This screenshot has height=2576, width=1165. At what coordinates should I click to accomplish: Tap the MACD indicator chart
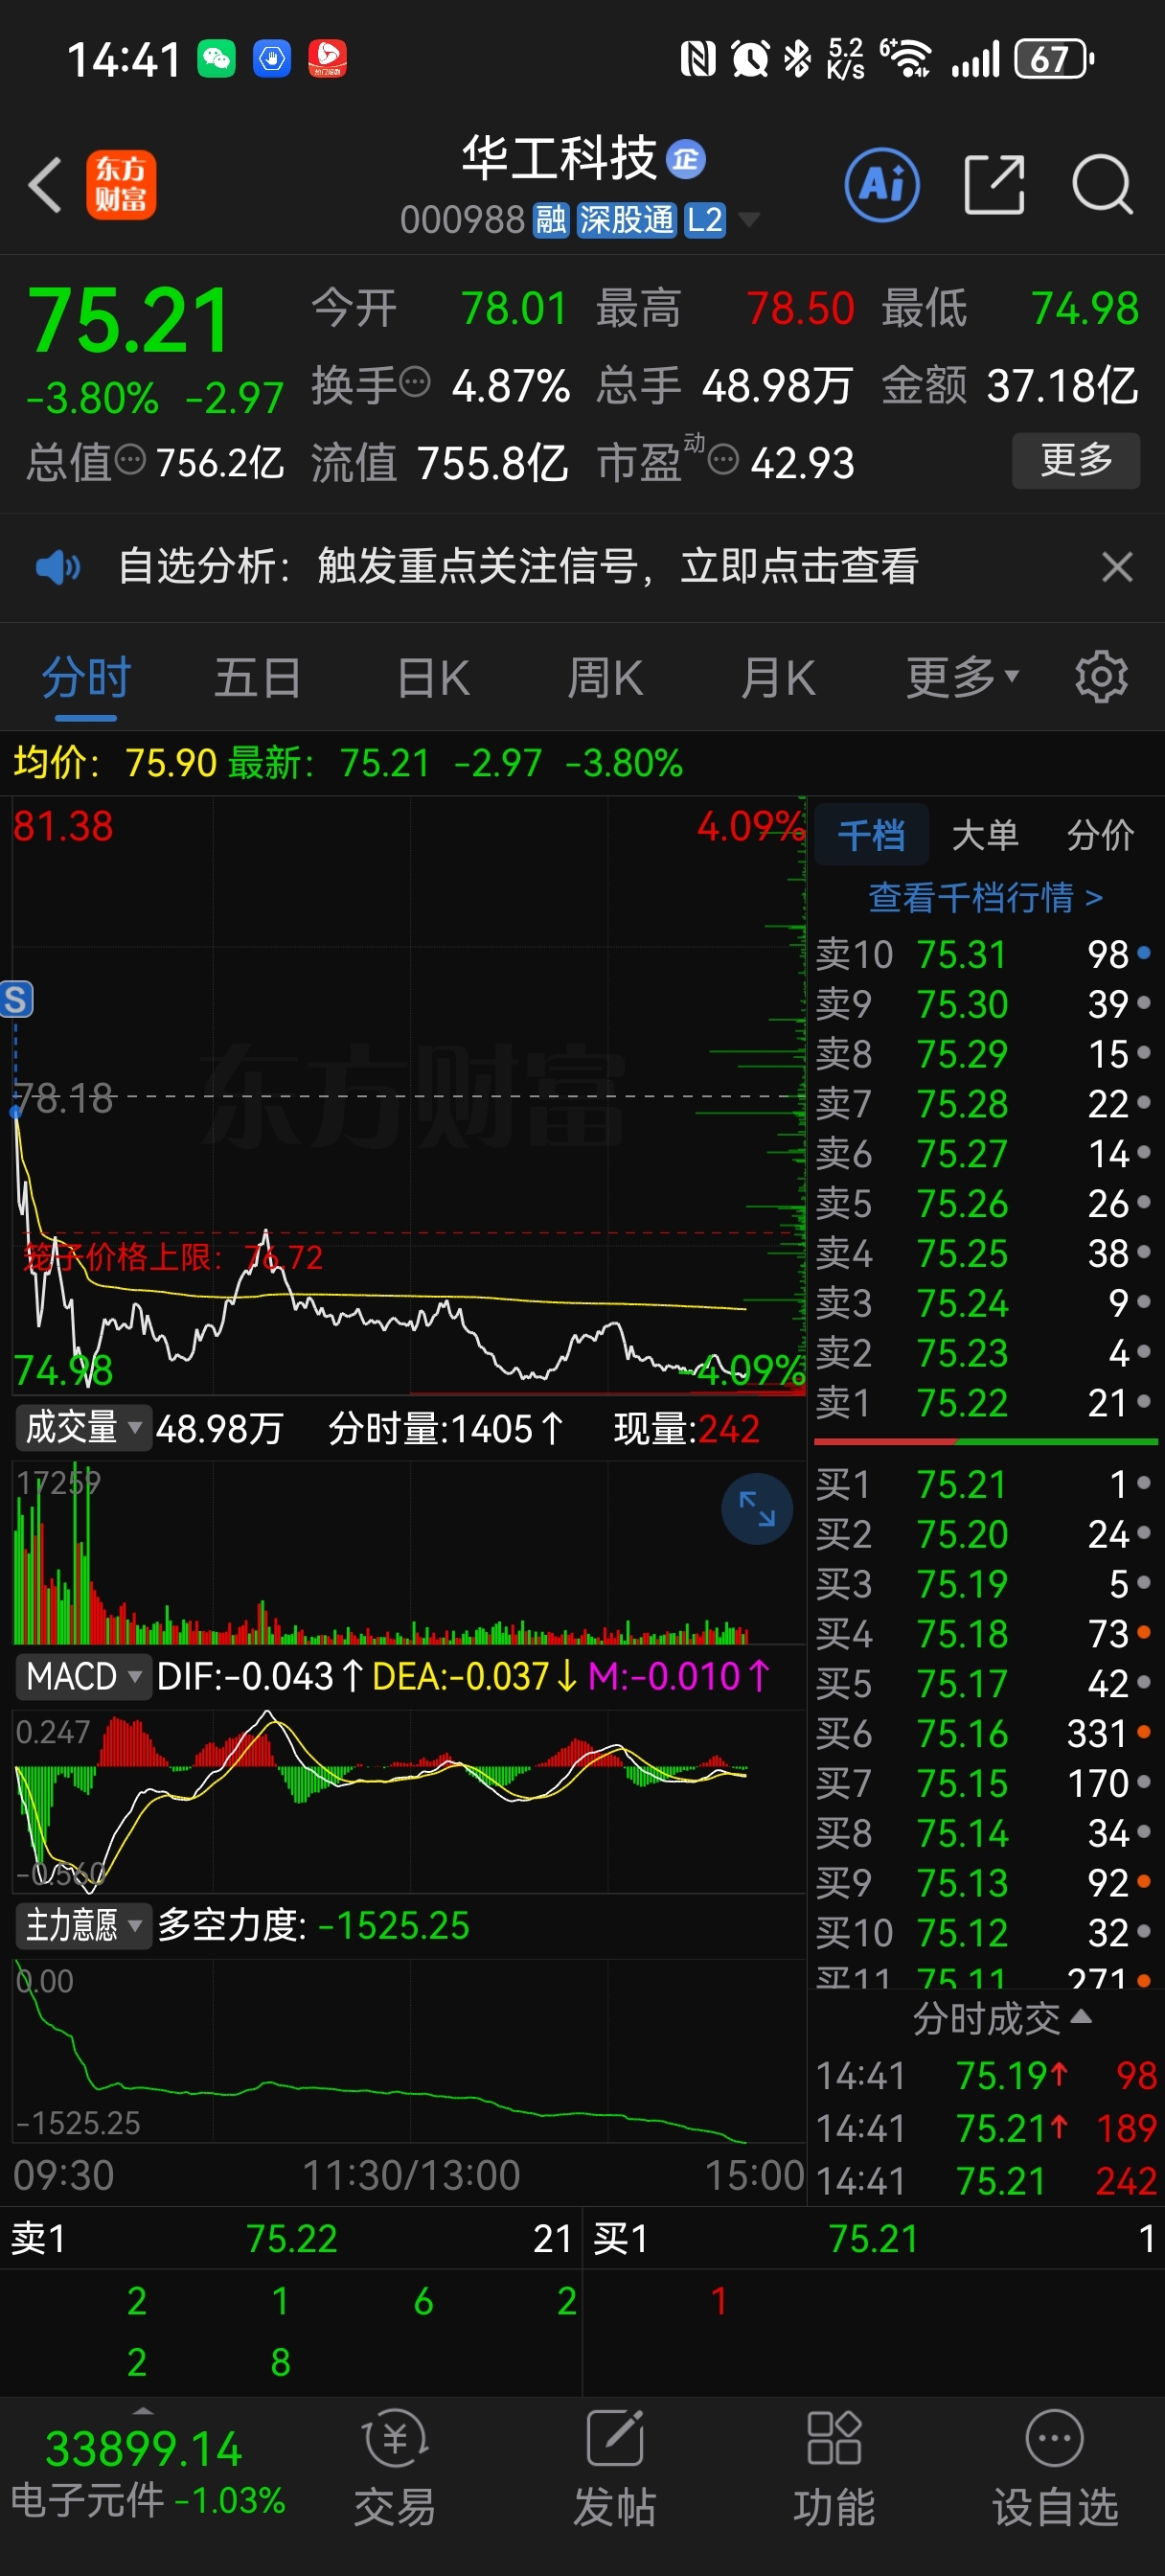(408, 1800)
